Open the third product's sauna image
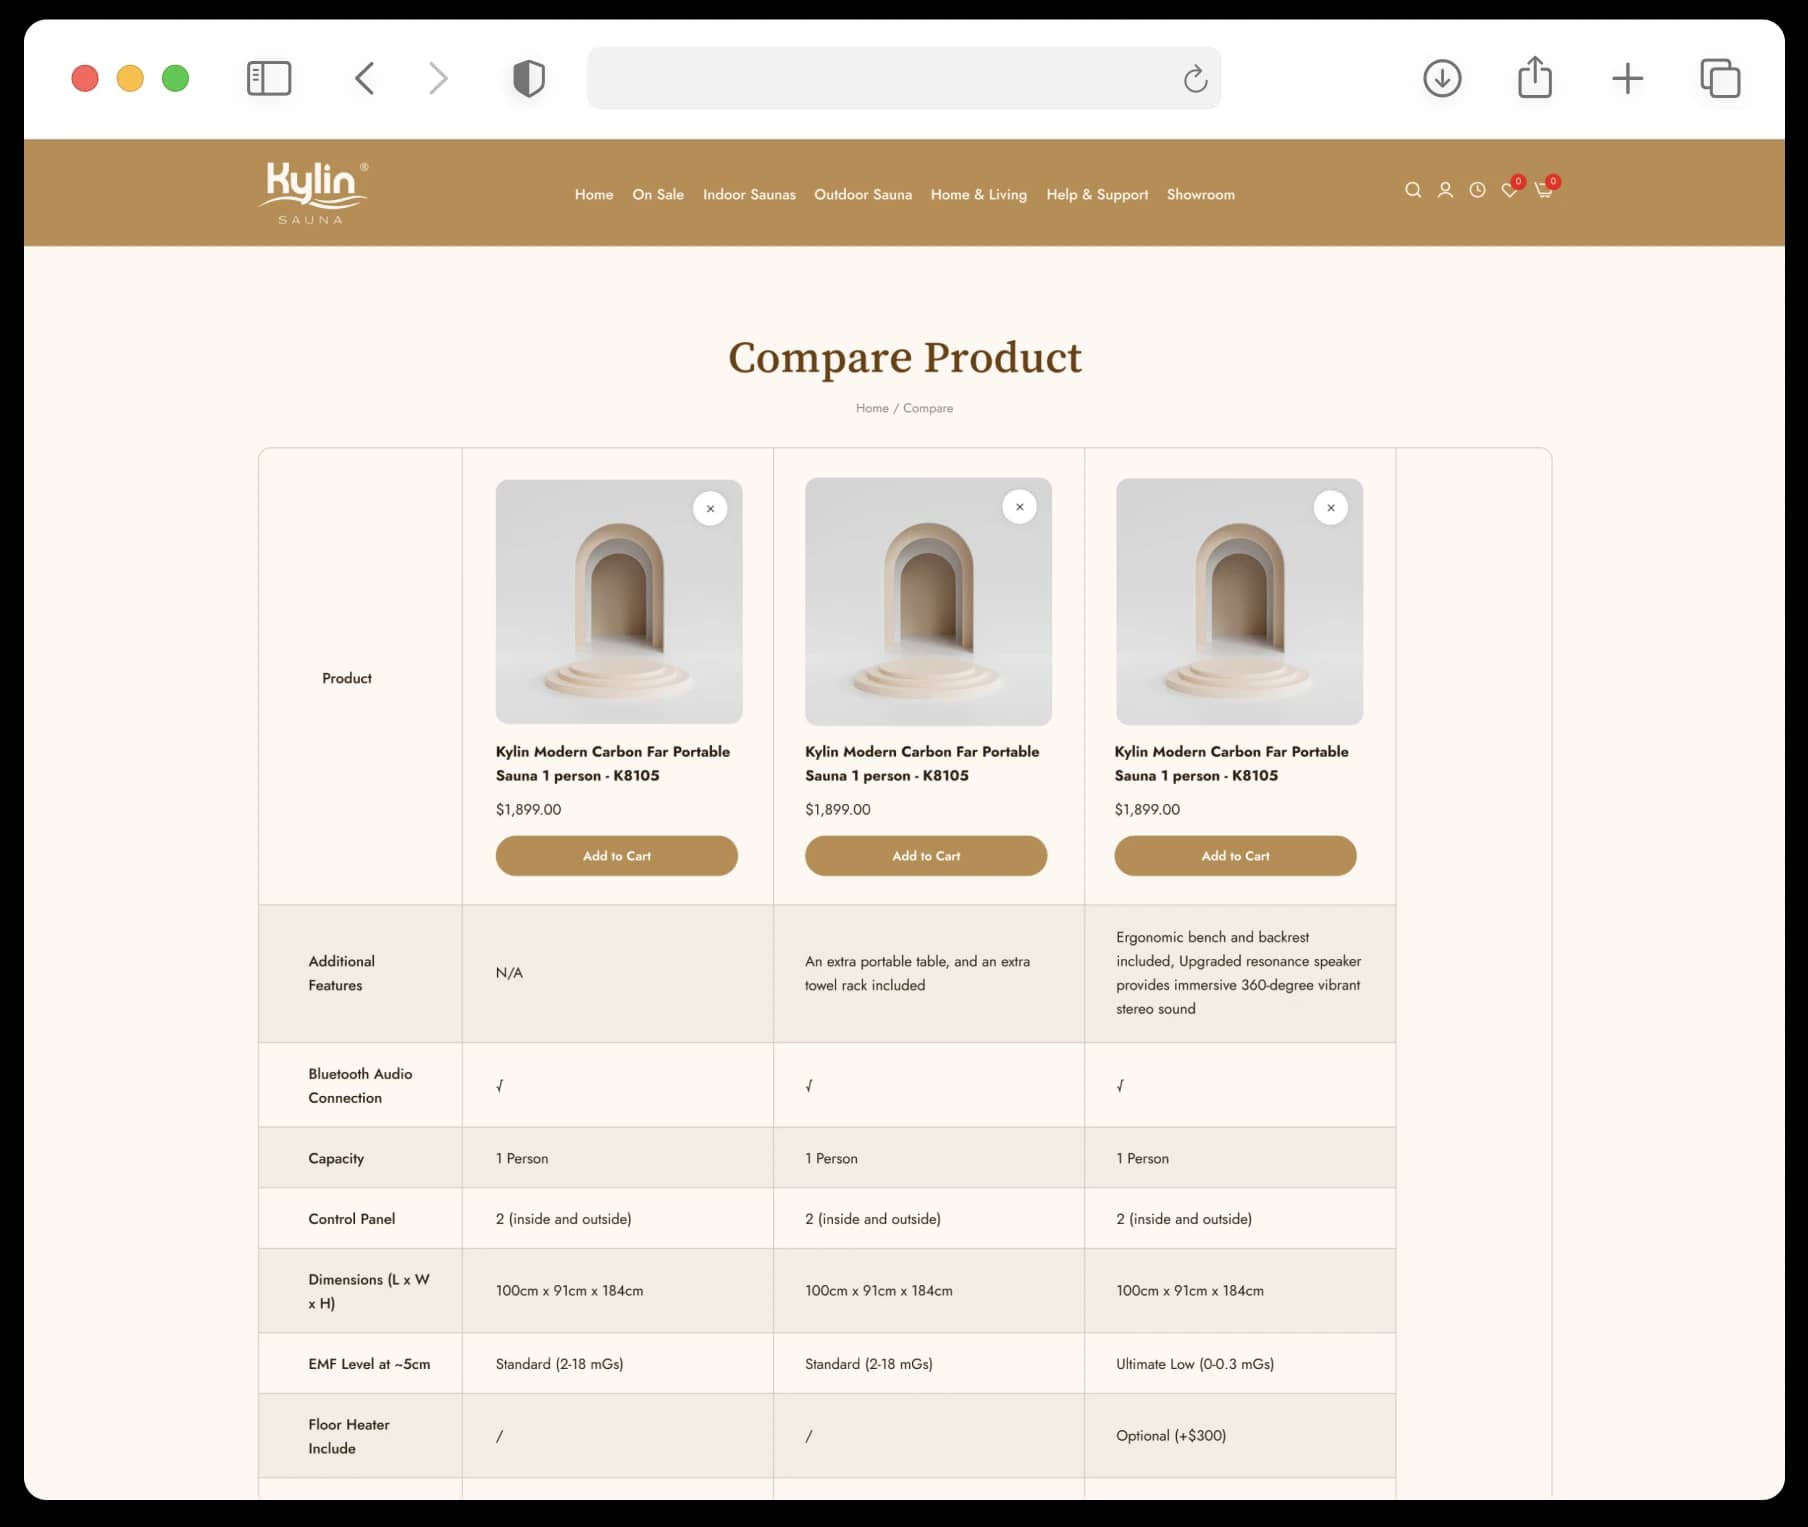 (1239, 602)
